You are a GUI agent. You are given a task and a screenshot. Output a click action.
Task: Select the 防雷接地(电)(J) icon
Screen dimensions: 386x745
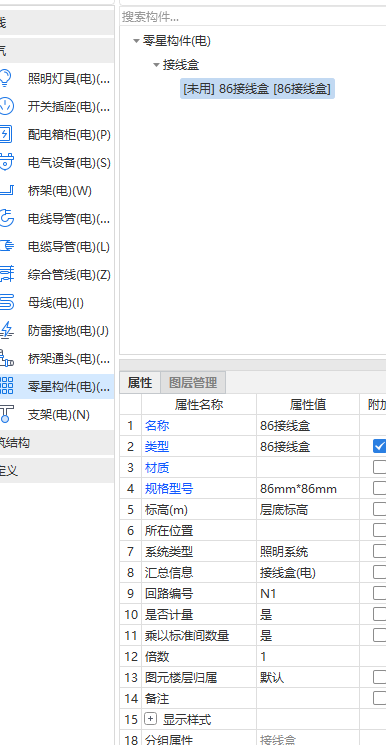click(x=6, y=331)
